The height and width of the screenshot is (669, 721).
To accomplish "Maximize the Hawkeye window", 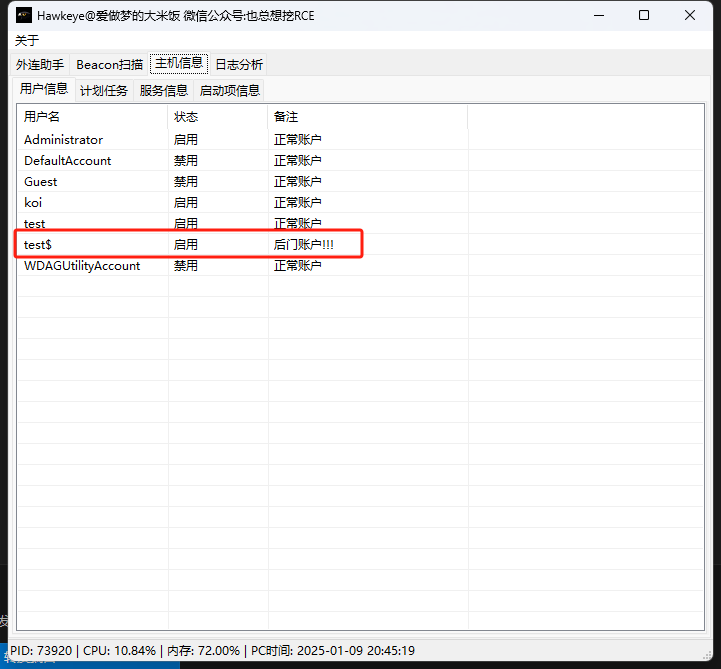I will click(x=644, y=16).
